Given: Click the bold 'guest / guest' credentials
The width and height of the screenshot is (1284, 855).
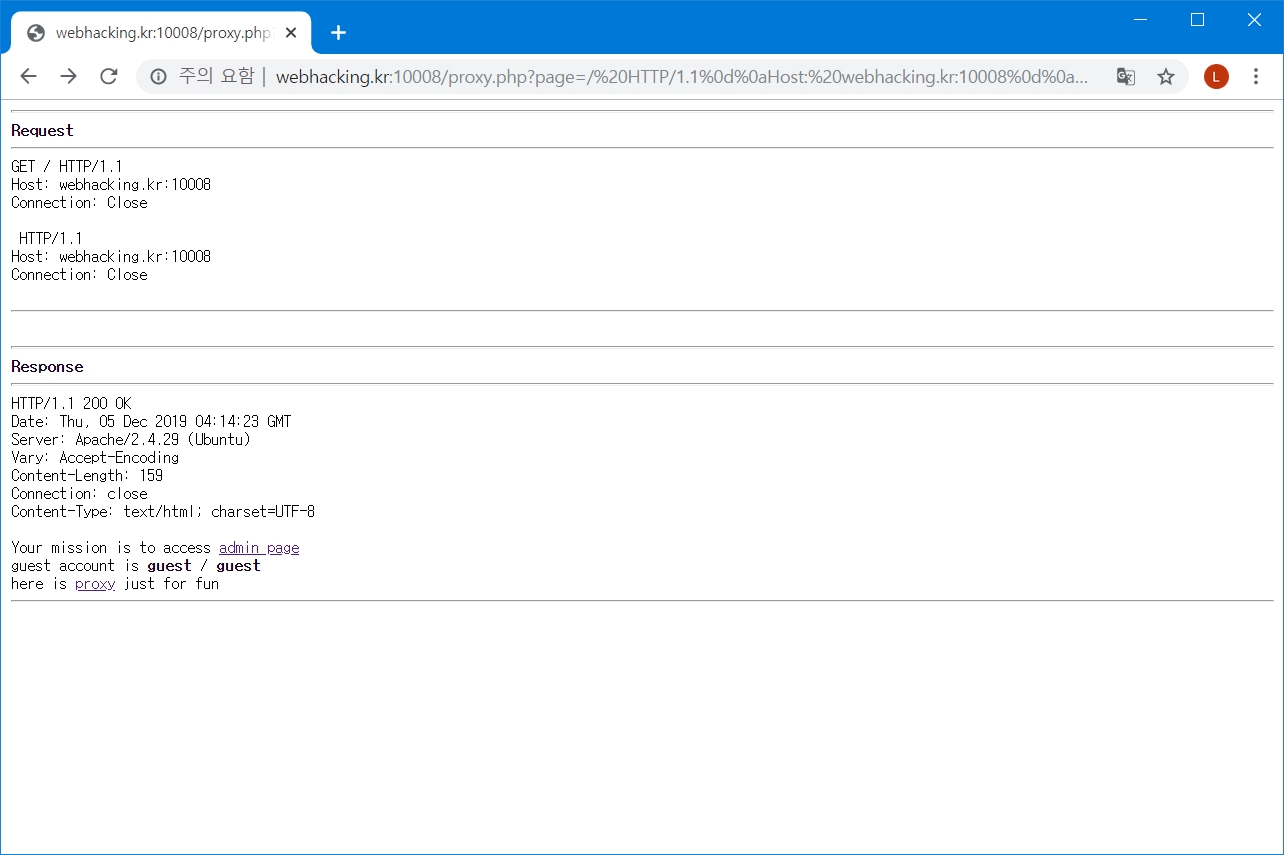Looking at the screenshot, I should tap(204, 566).
